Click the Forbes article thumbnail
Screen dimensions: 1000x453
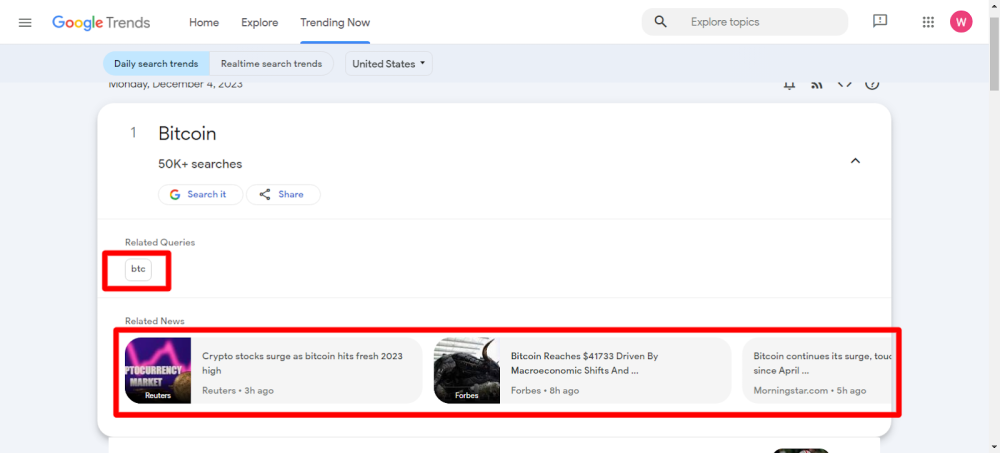(x=467, y=371)
